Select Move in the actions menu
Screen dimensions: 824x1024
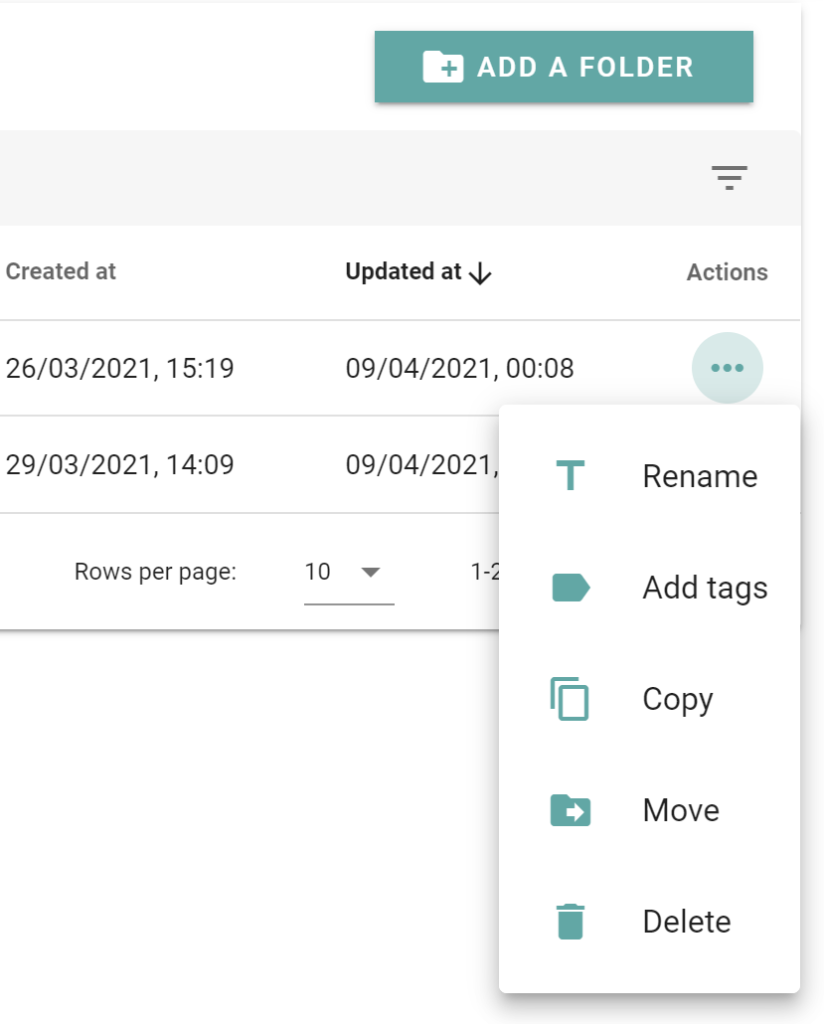point(649,810)
